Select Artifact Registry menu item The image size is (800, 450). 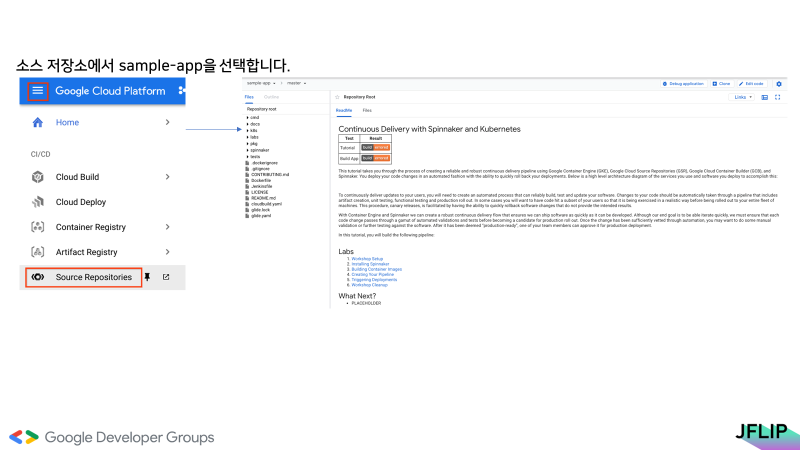[87, 252]
